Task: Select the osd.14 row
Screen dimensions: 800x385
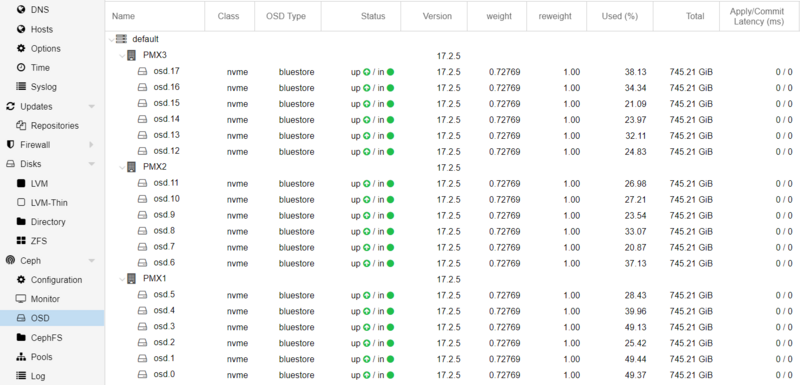Action: point(453,120)
